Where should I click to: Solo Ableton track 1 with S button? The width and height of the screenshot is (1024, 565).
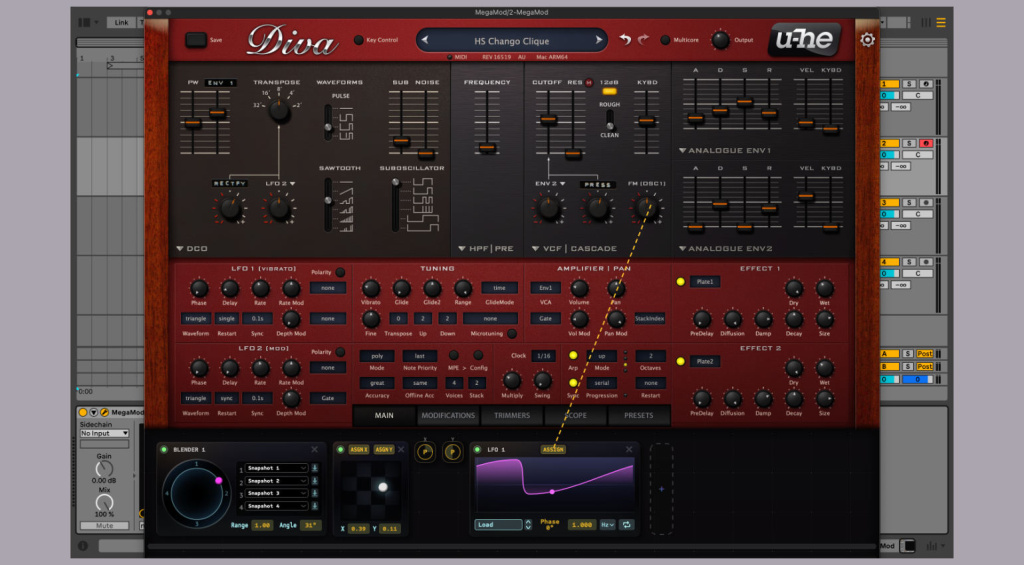pyautogui.click(x=908, y=84)
